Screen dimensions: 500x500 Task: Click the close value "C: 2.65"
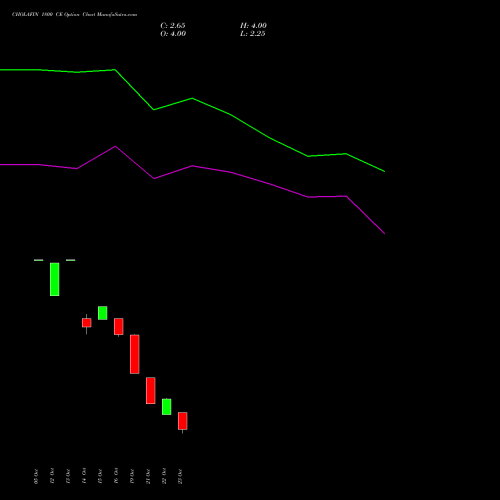tap(173, 26)
